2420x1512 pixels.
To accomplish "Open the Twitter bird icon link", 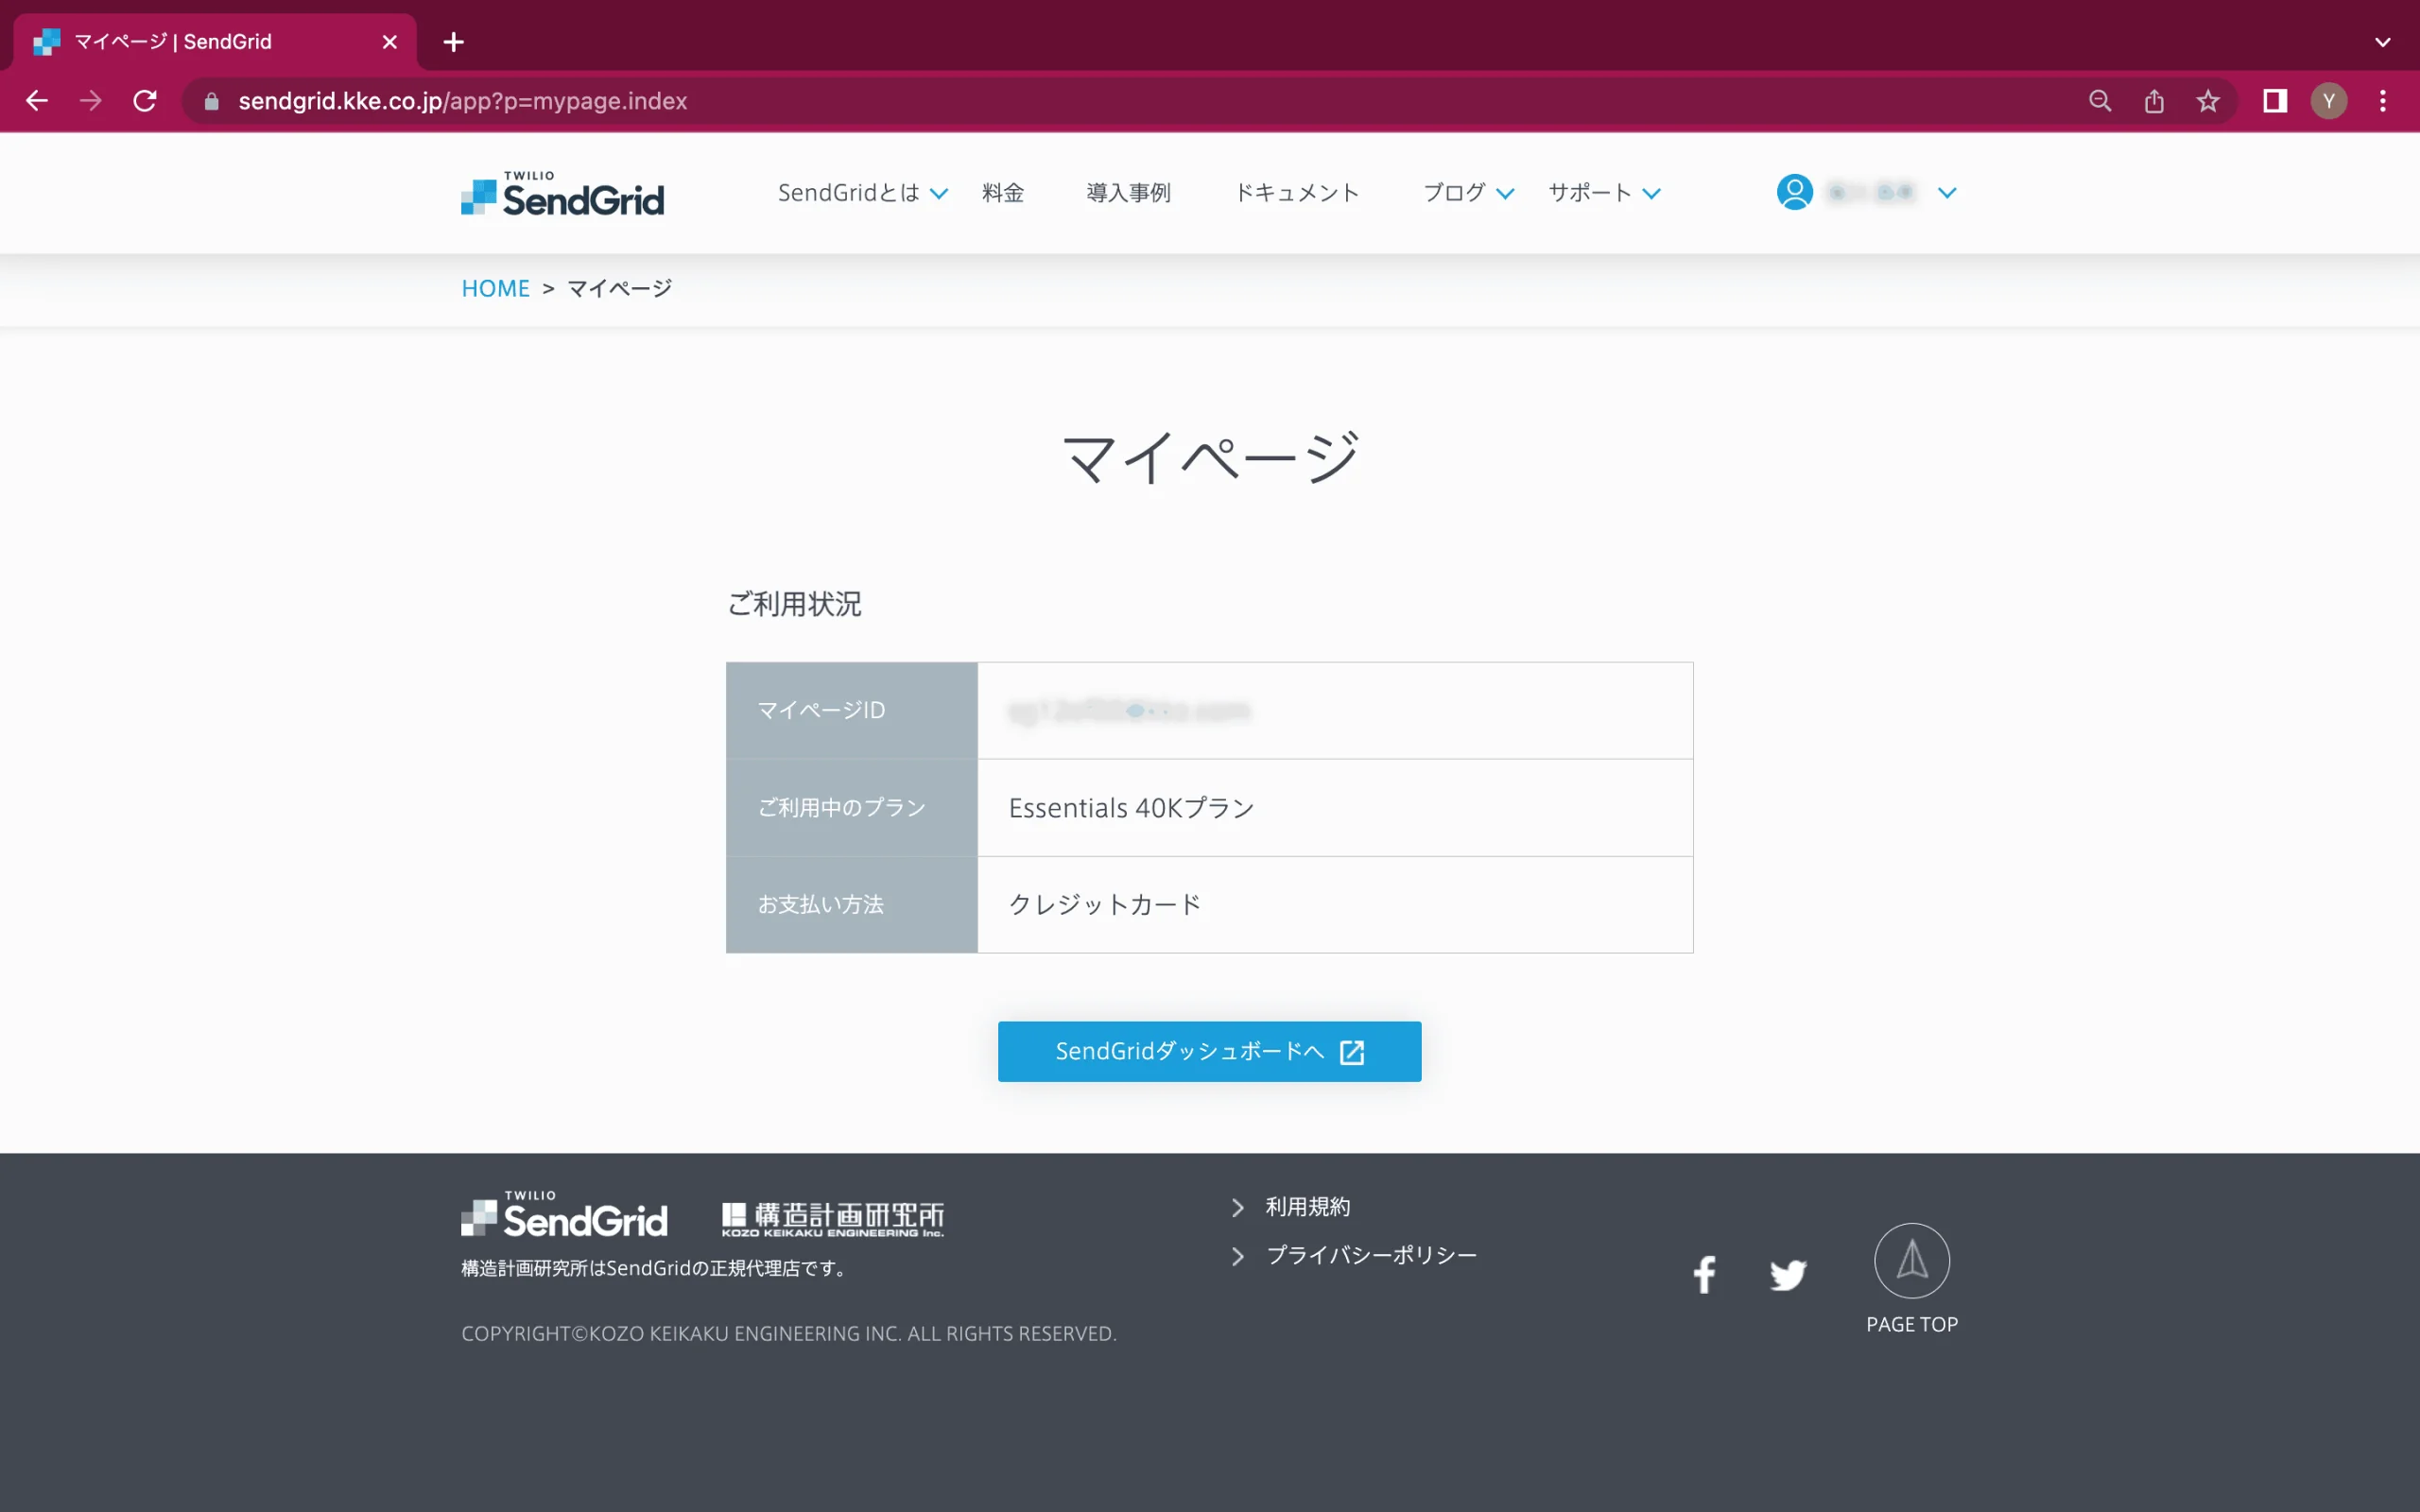I will (1788, 1275).
